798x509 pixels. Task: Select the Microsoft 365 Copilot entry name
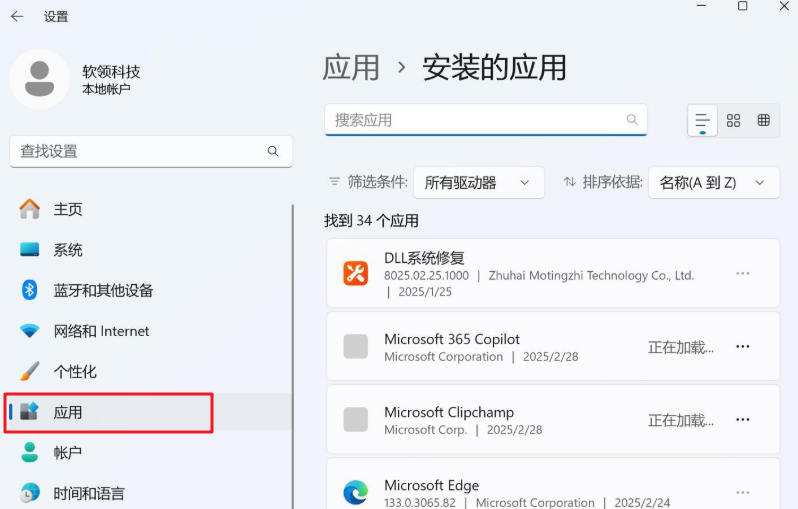click(x=452, y=339)
